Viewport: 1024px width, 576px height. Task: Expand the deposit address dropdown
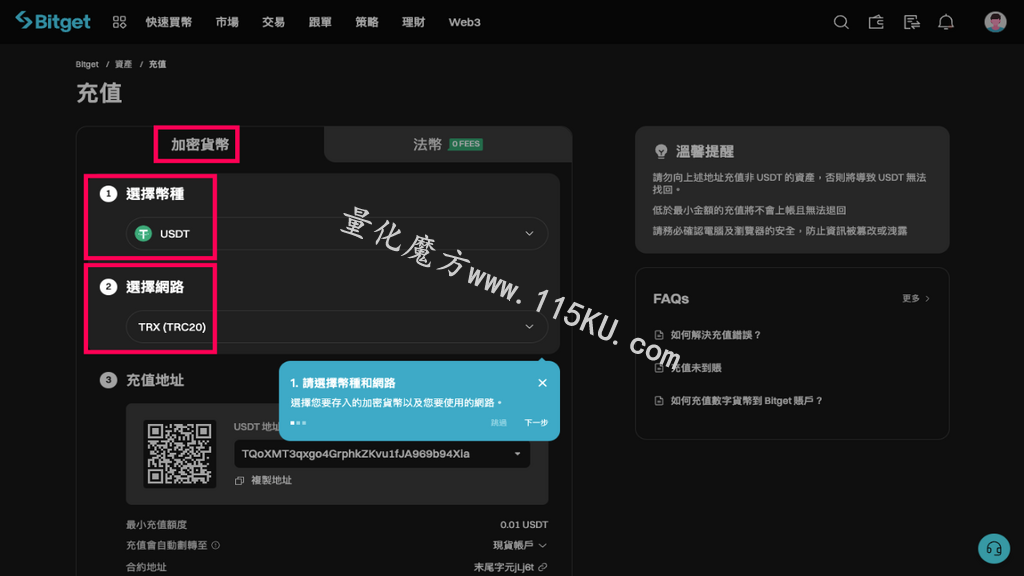(382, 454)
